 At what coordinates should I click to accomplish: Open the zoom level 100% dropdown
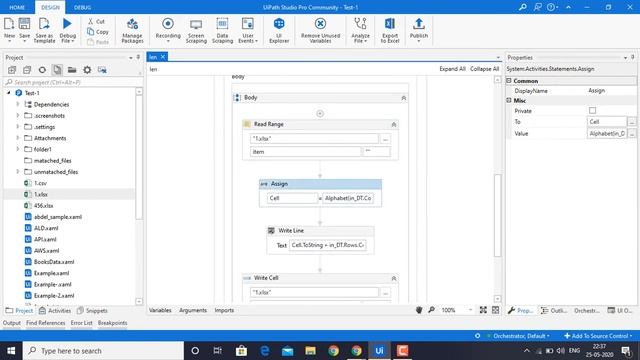(x=471, y=310)
